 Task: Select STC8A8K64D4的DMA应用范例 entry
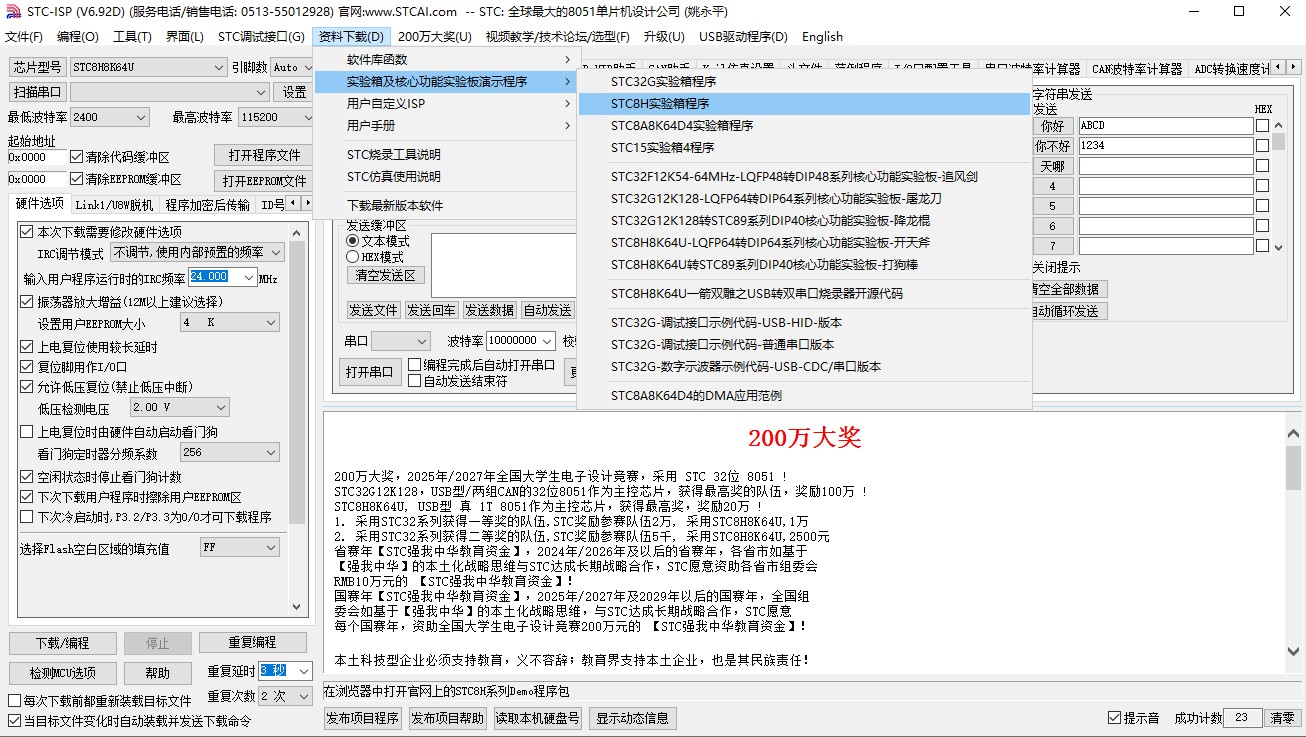[x=804, y=396]
